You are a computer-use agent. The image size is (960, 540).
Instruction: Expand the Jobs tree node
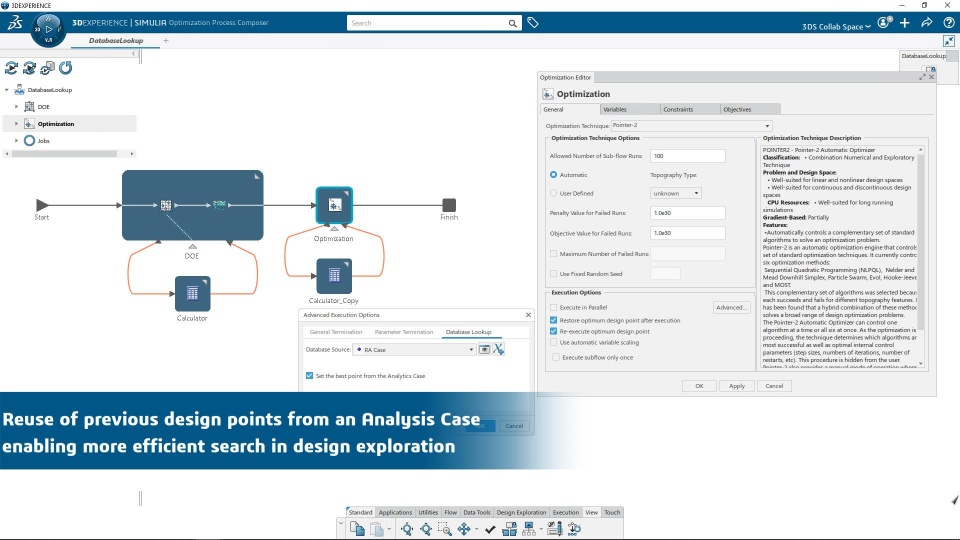(x=17, y=141)
